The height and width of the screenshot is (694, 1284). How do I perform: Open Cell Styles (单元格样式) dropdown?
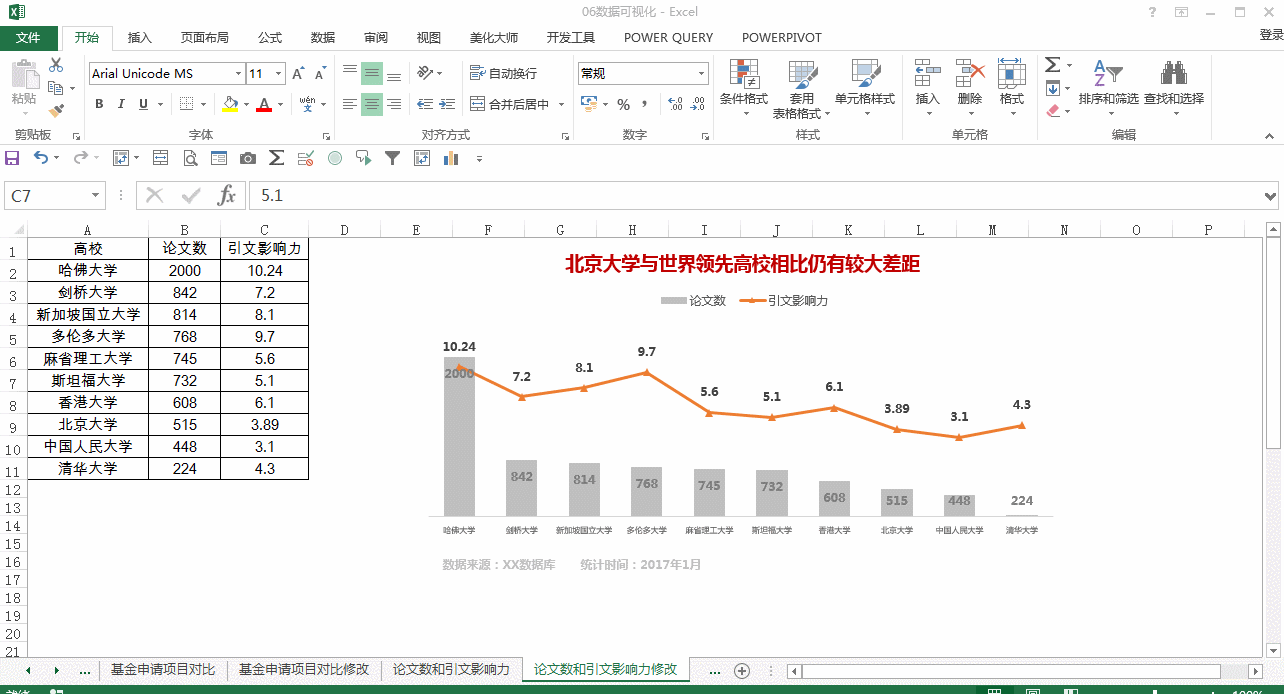point(865,88)
